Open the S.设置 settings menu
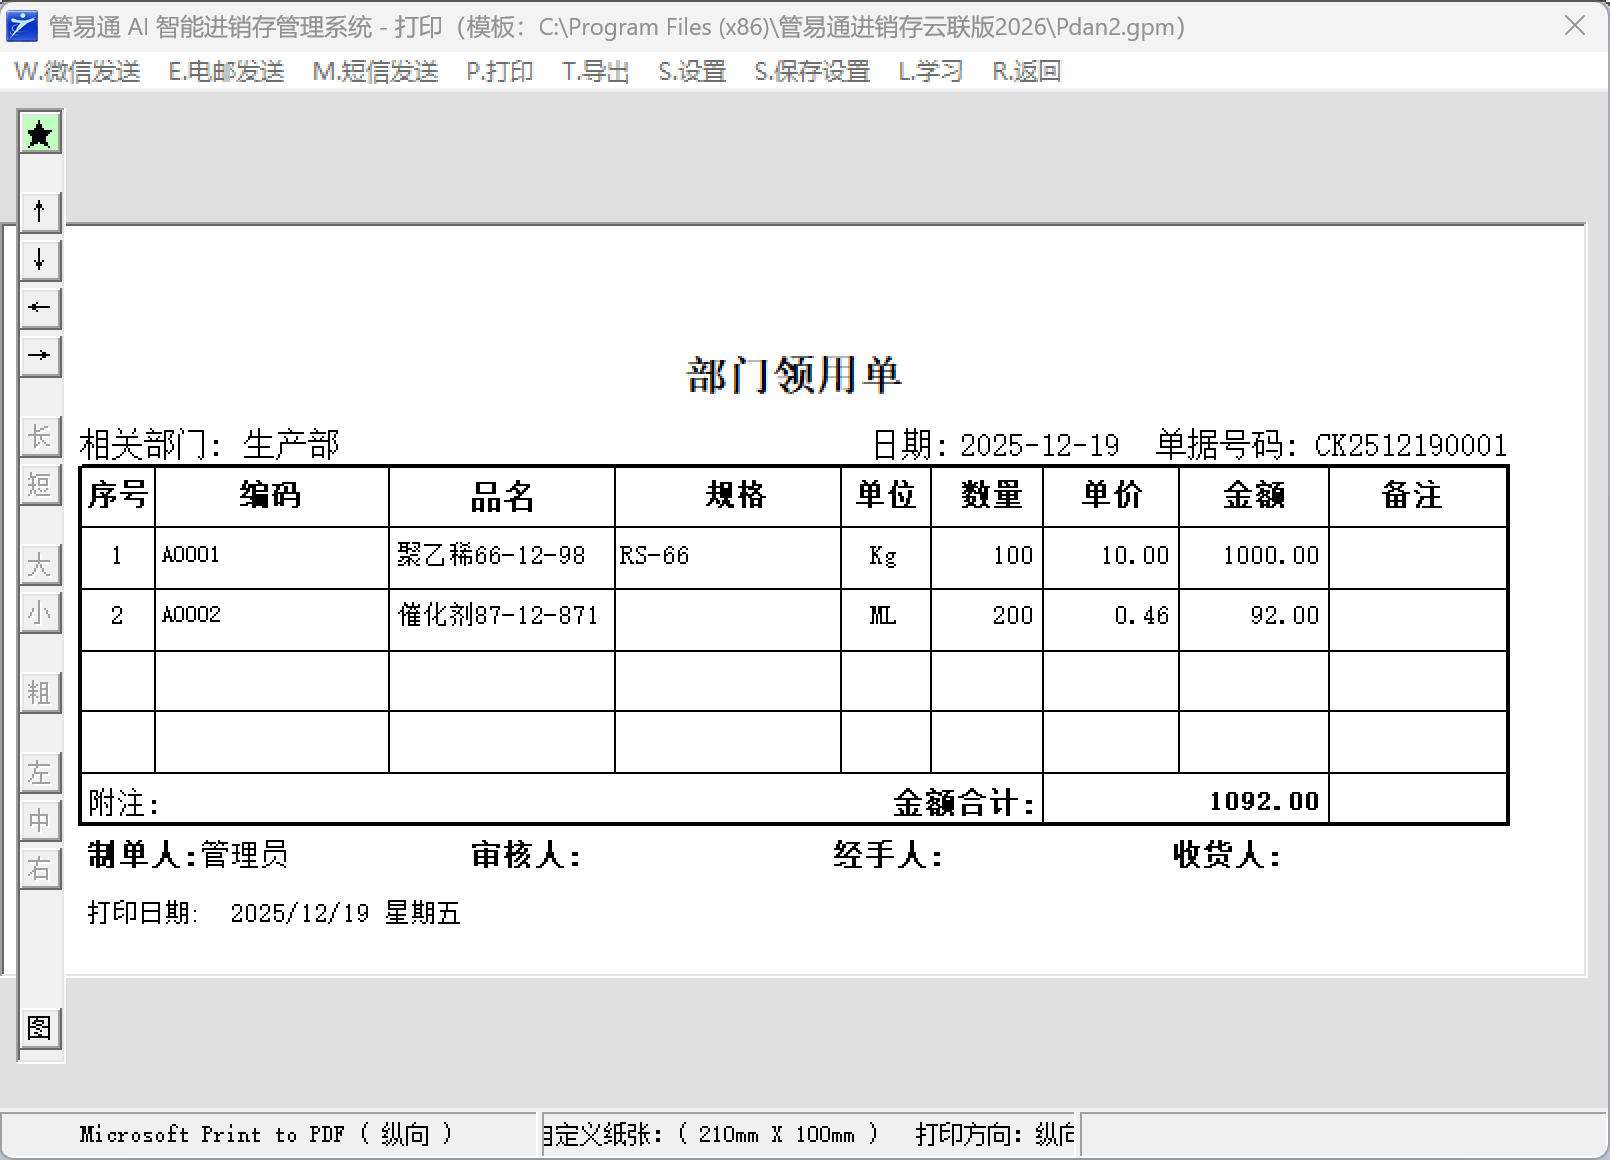Image resolution: width=1610 pixels, height=1160 pixels. tap(691, 72)
